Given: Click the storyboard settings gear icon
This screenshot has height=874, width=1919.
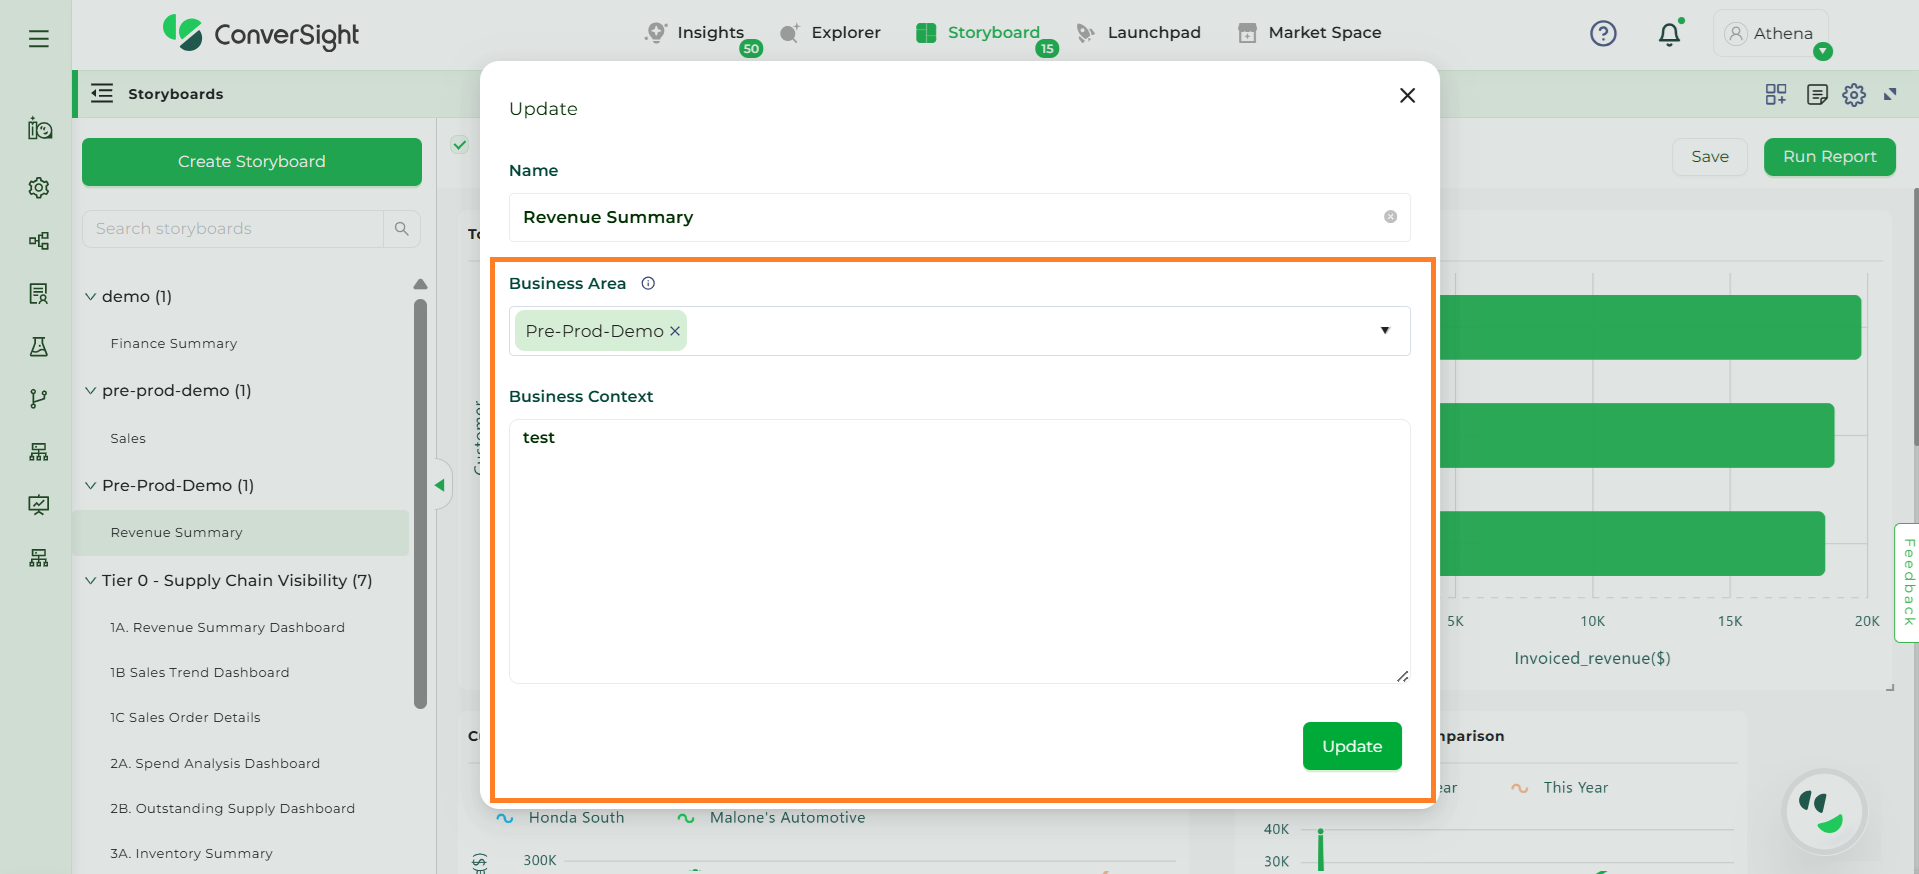Looking at the screenshot, I should (1854, 95).
